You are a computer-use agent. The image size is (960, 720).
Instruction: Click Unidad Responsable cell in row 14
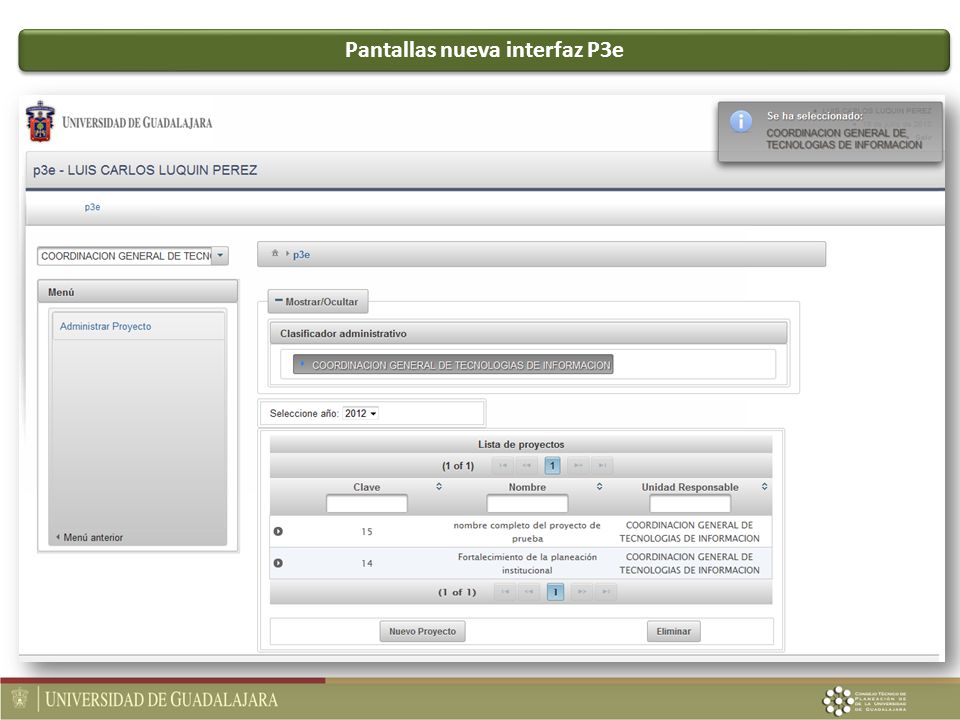[689, 563]
